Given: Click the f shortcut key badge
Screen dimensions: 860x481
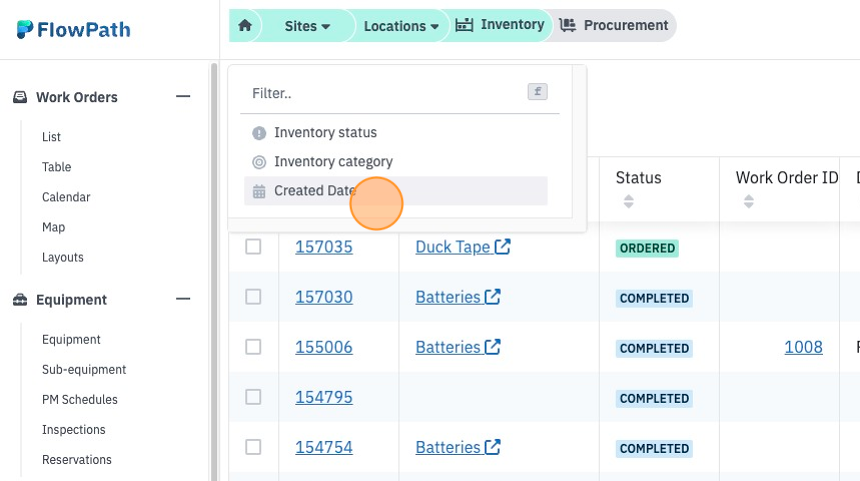Looking at the screenshot, I should (x=538, y=92).
